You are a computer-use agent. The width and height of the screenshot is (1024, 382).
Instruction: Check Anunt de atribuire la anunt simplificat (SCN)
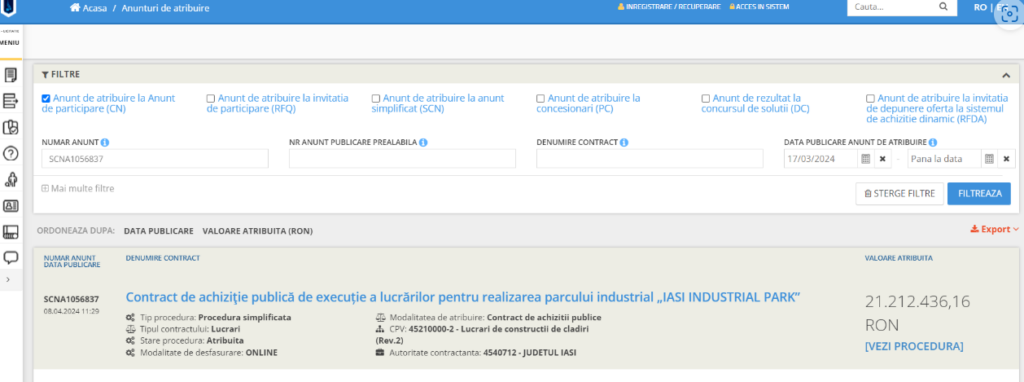pos(376,99)
